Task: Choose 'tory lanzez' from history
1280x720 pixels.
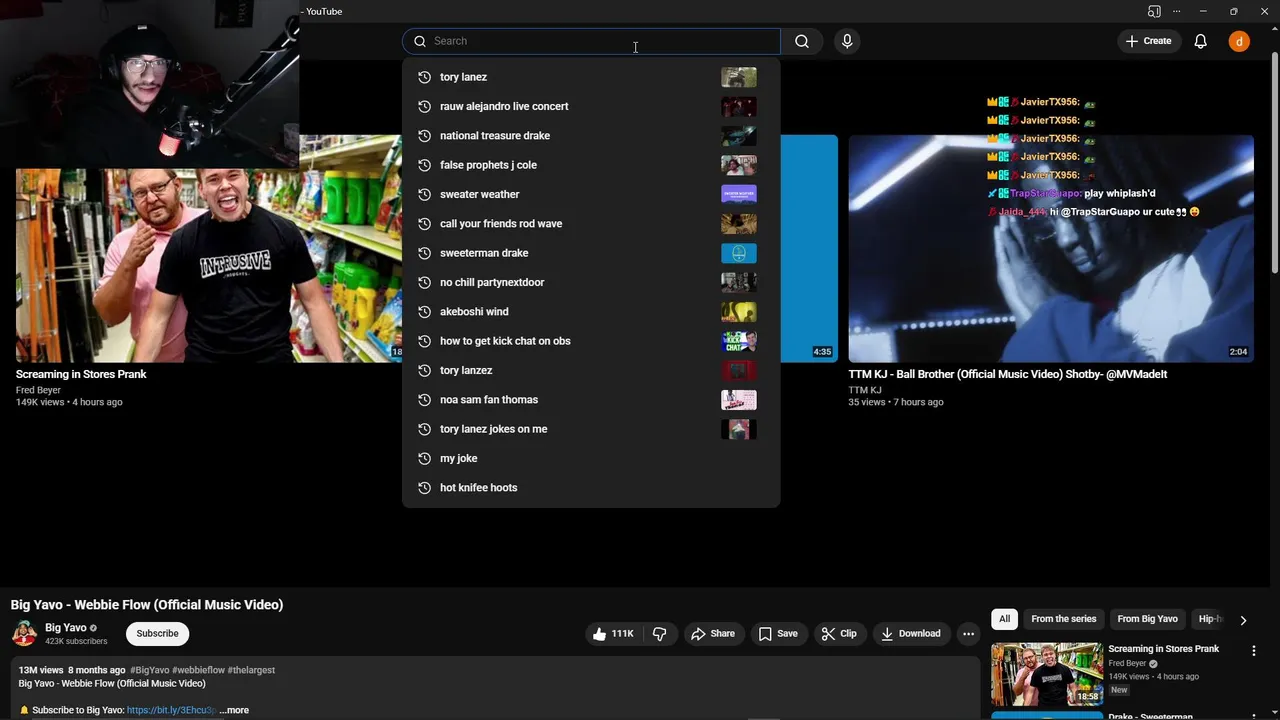Action: 590,370
